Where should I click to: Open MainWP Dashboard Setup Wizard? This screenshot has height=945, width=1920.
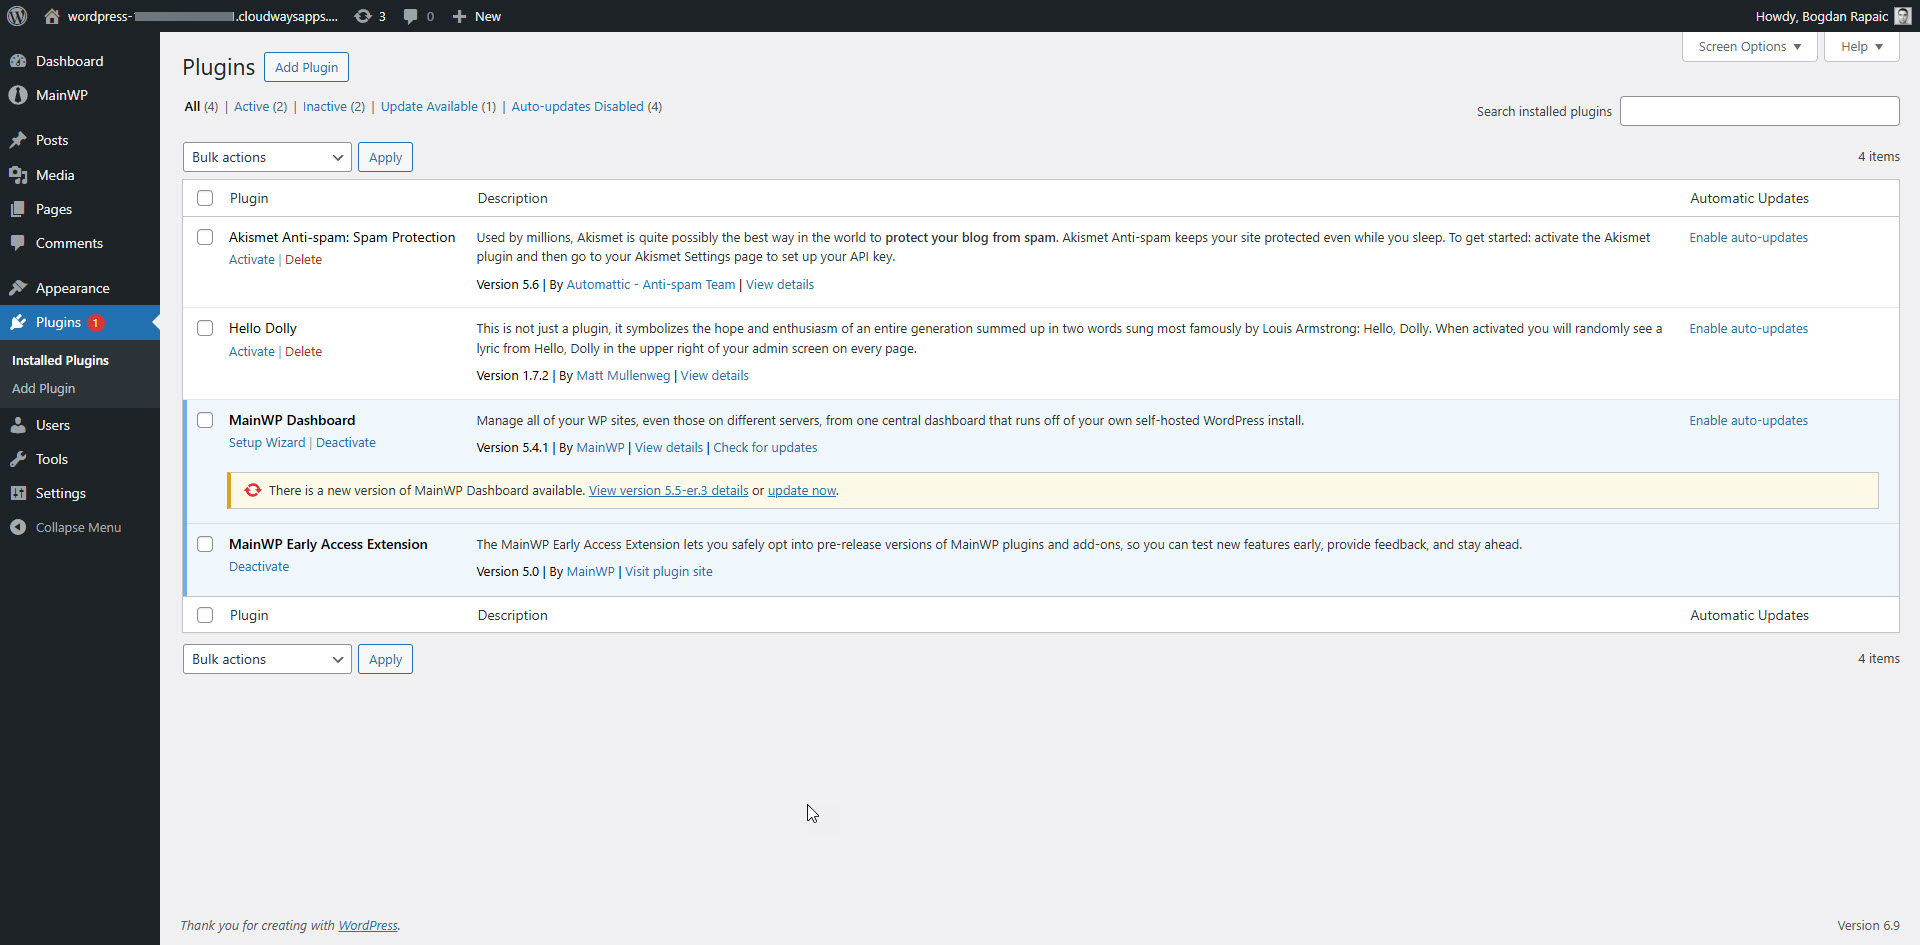267,443
